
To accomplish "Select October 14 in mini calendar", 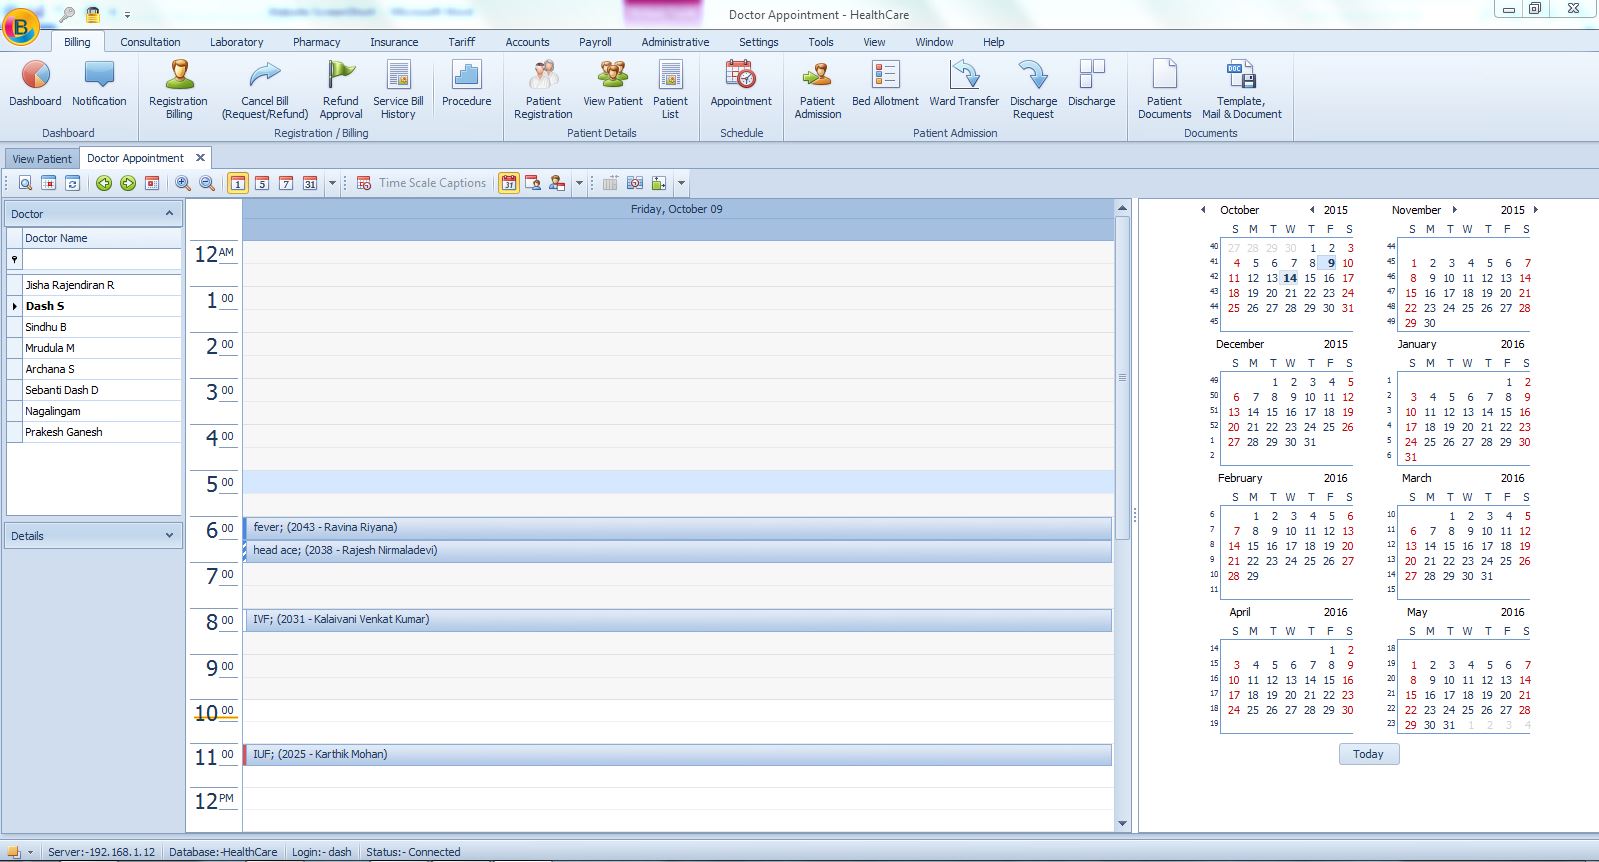I will click(x=1290, y=278).
